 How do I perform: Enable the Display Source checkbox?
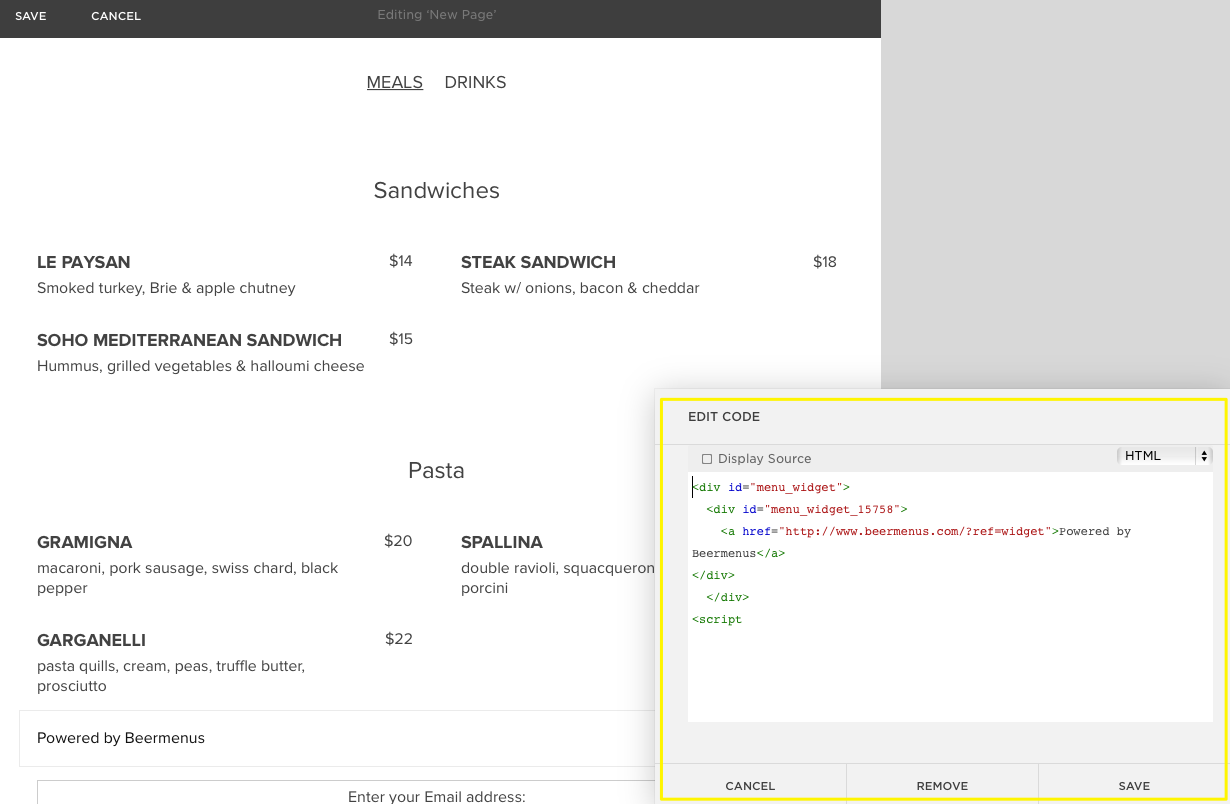[x=707, y=459]
